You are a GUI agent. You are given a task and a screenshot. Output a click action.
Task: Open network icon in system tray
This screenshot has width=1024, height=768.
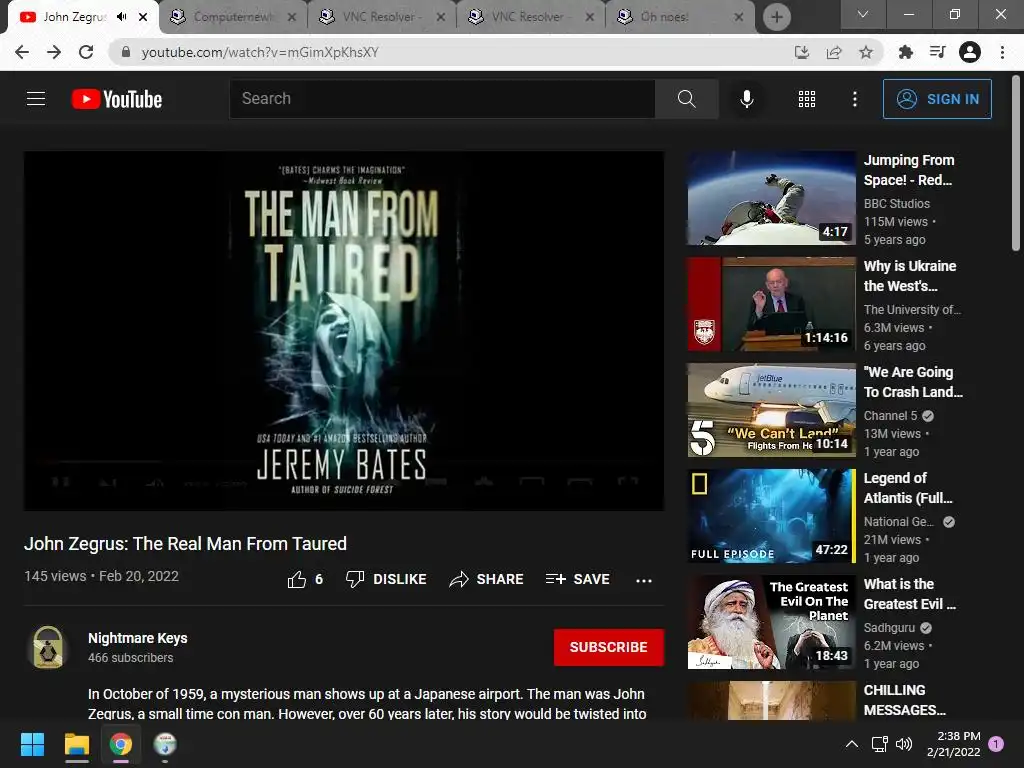[x=879, y=744]
